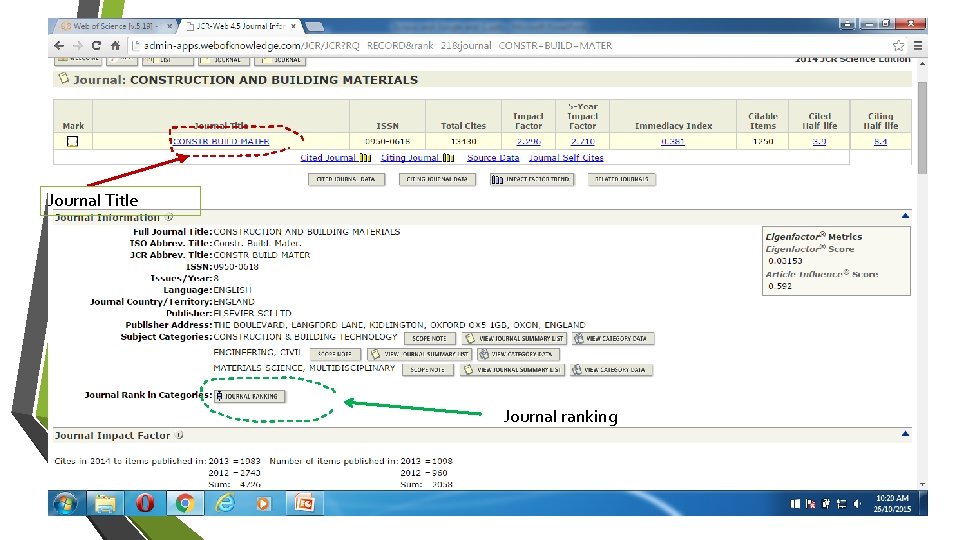
Task: Open the Journal Information help icon
Action: tap(169, 217)
